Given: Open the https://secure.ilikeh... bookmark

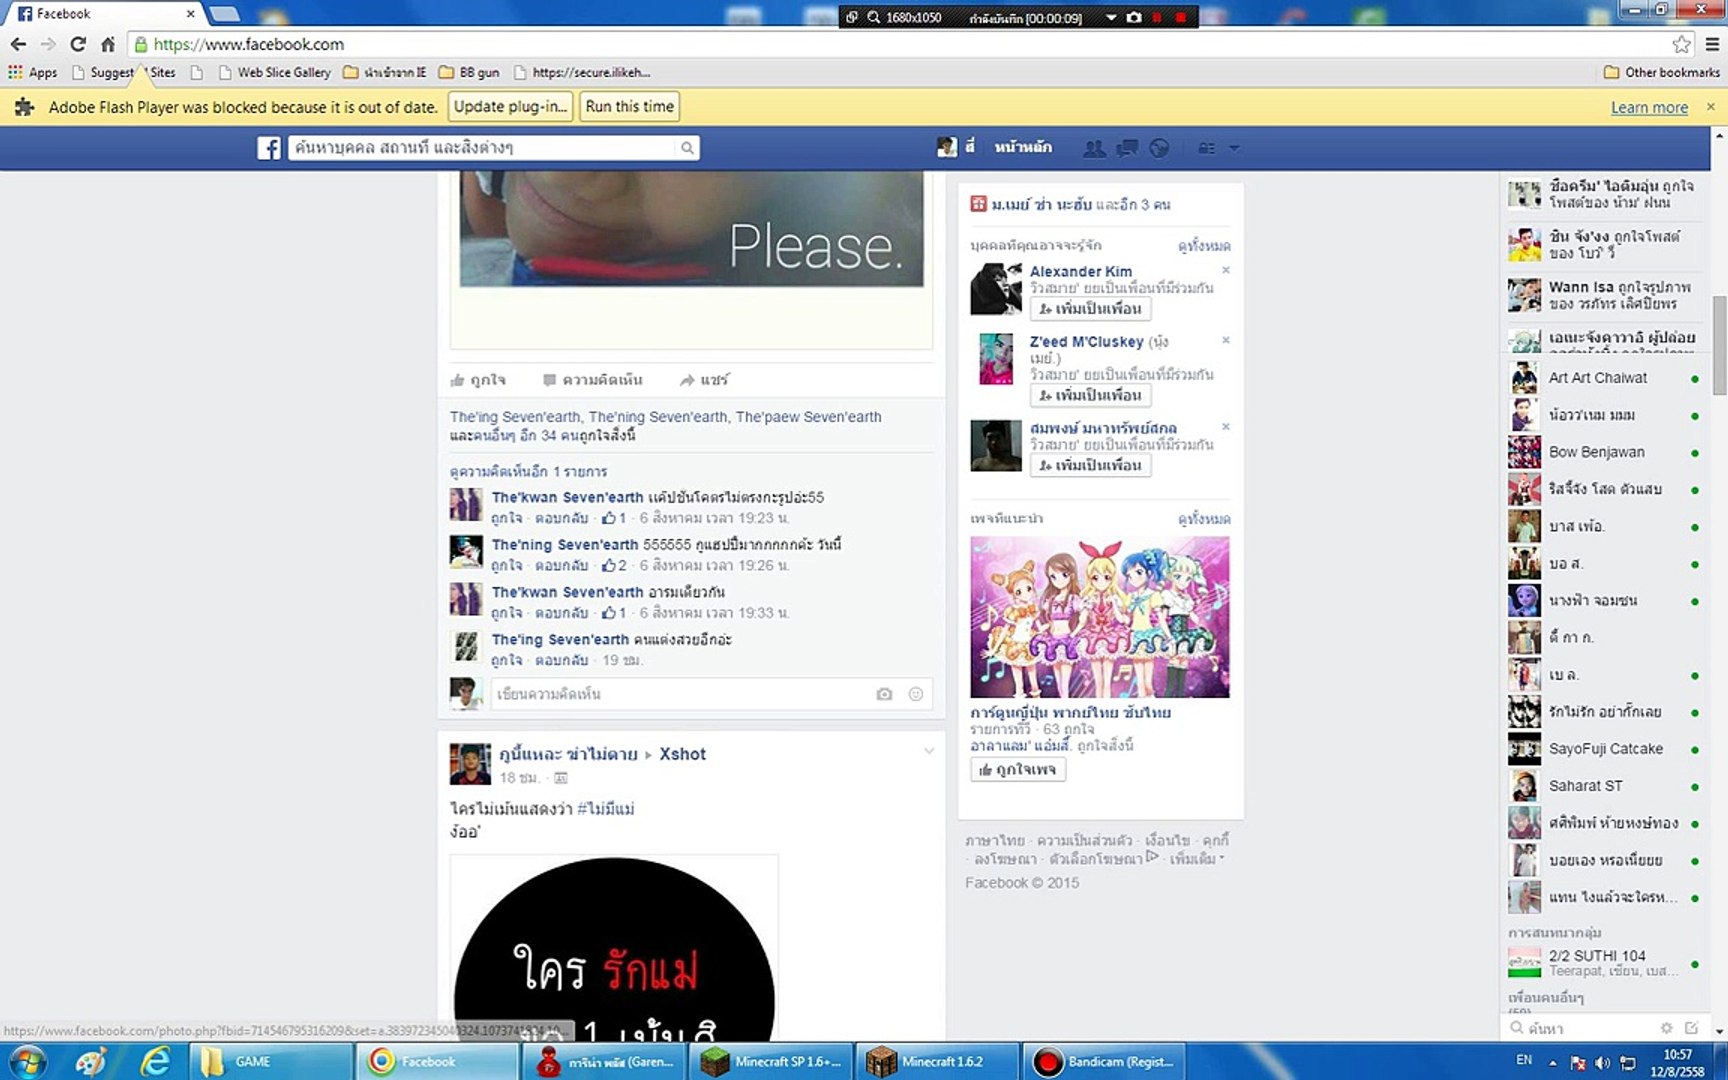Looking at the screenshot, I should coord(582,72).
